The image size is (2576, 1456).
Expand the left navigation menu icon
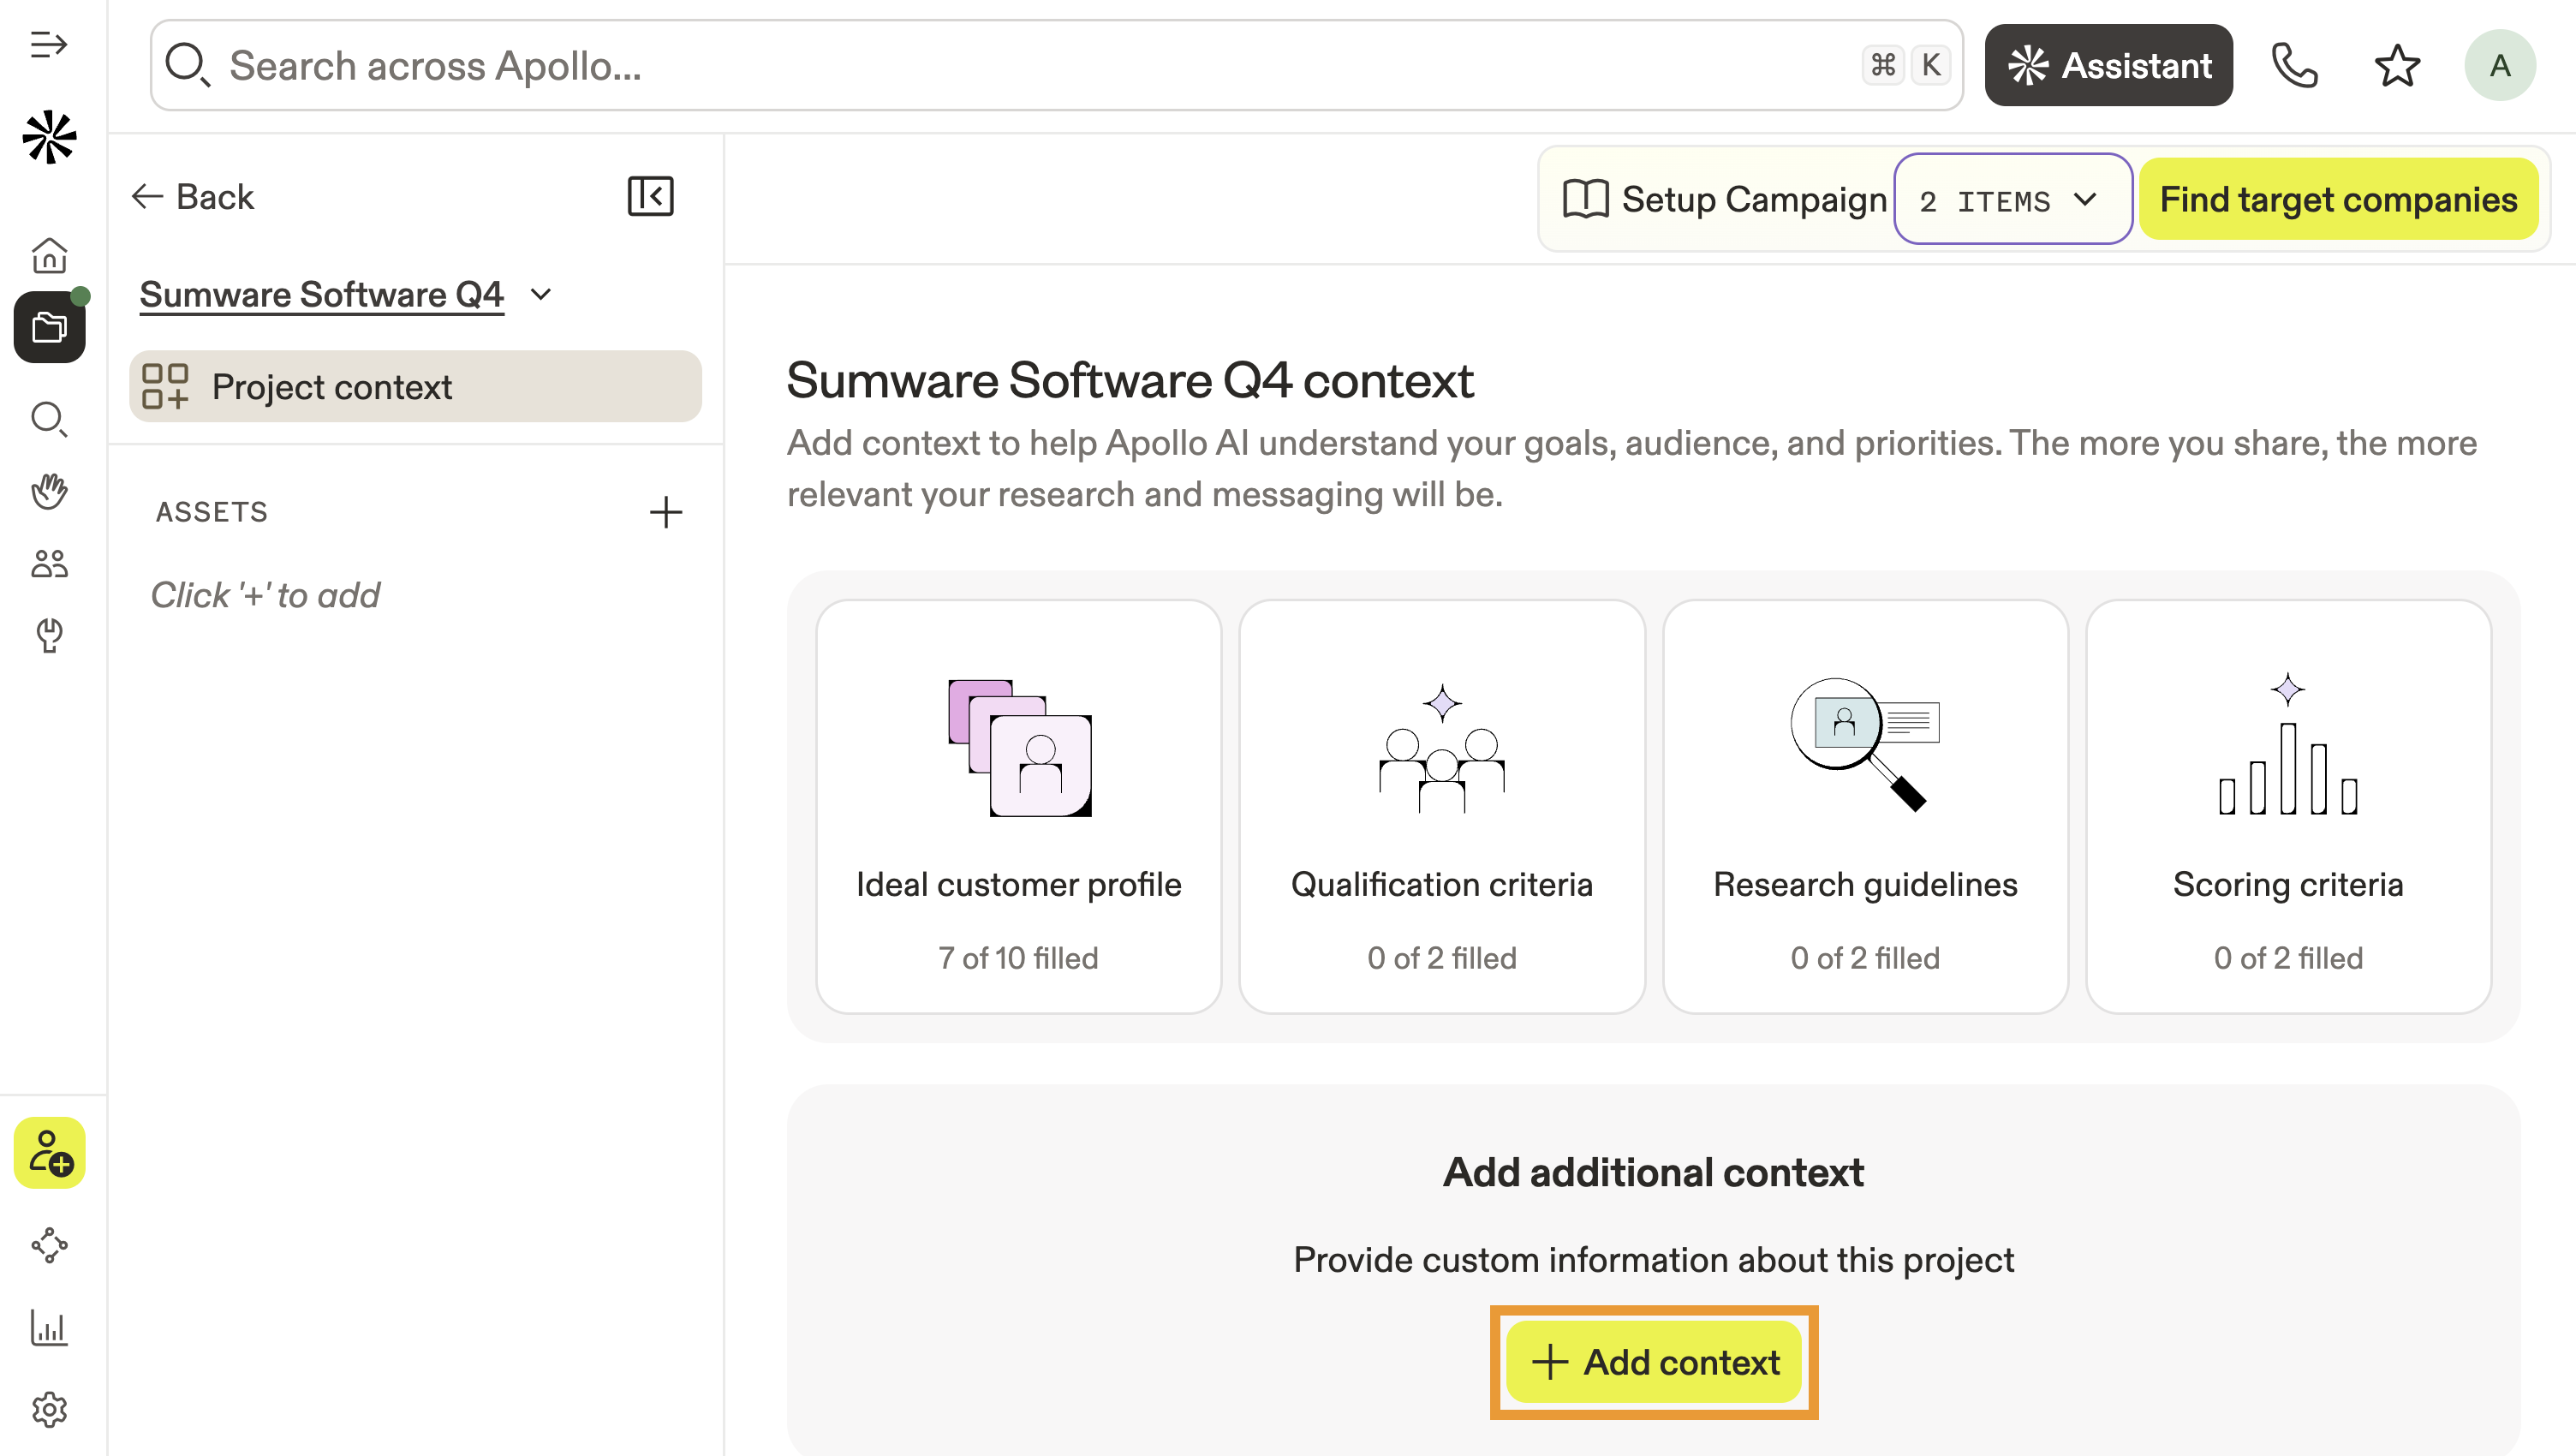point(48,45)
